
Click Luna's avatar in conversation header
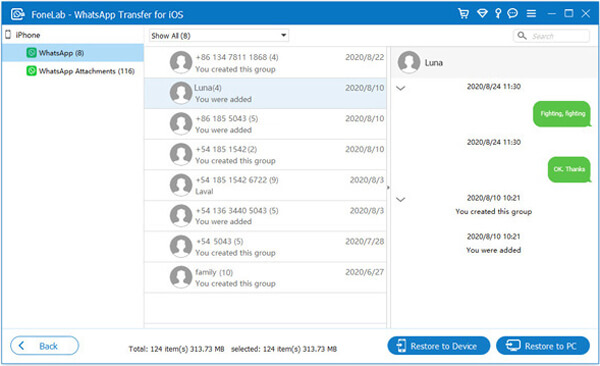(x=409, y=62)
